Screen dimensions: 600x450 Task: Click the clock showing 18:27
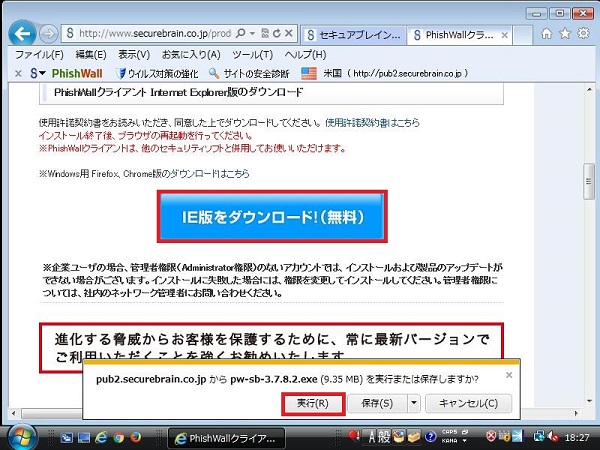pos(577,437)
